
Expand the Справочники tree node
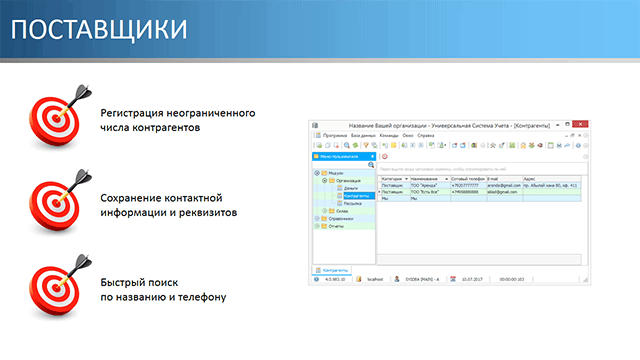(x=317, y=219)
